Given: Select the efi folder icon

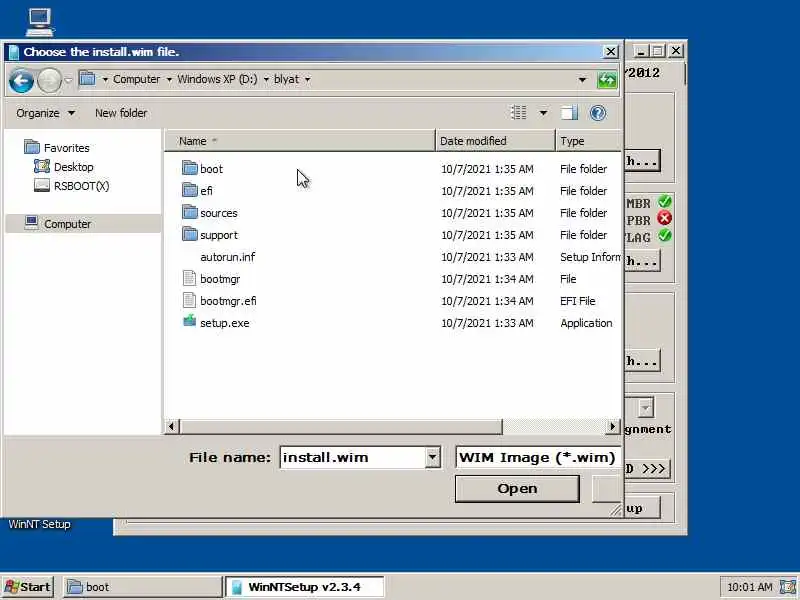Looking at the screenshot, I should click(190, 190).
